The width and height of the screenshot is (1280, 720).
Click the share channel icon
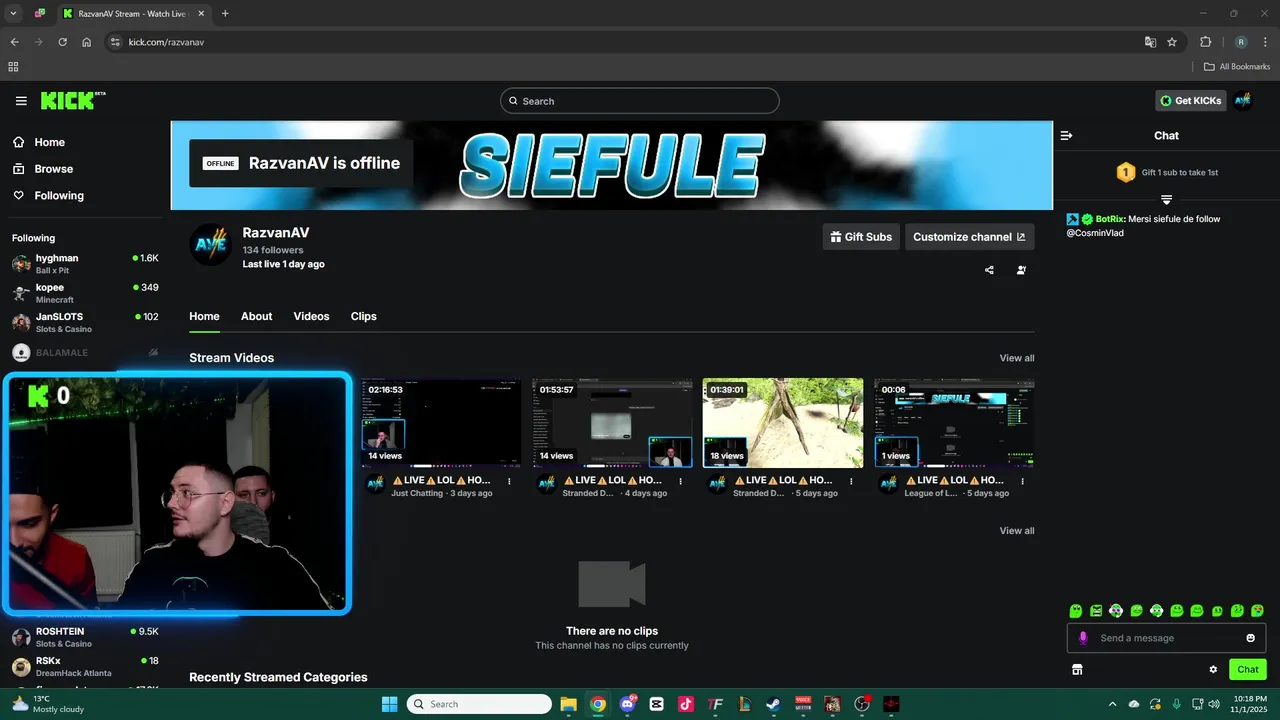(x=989, y=270)
